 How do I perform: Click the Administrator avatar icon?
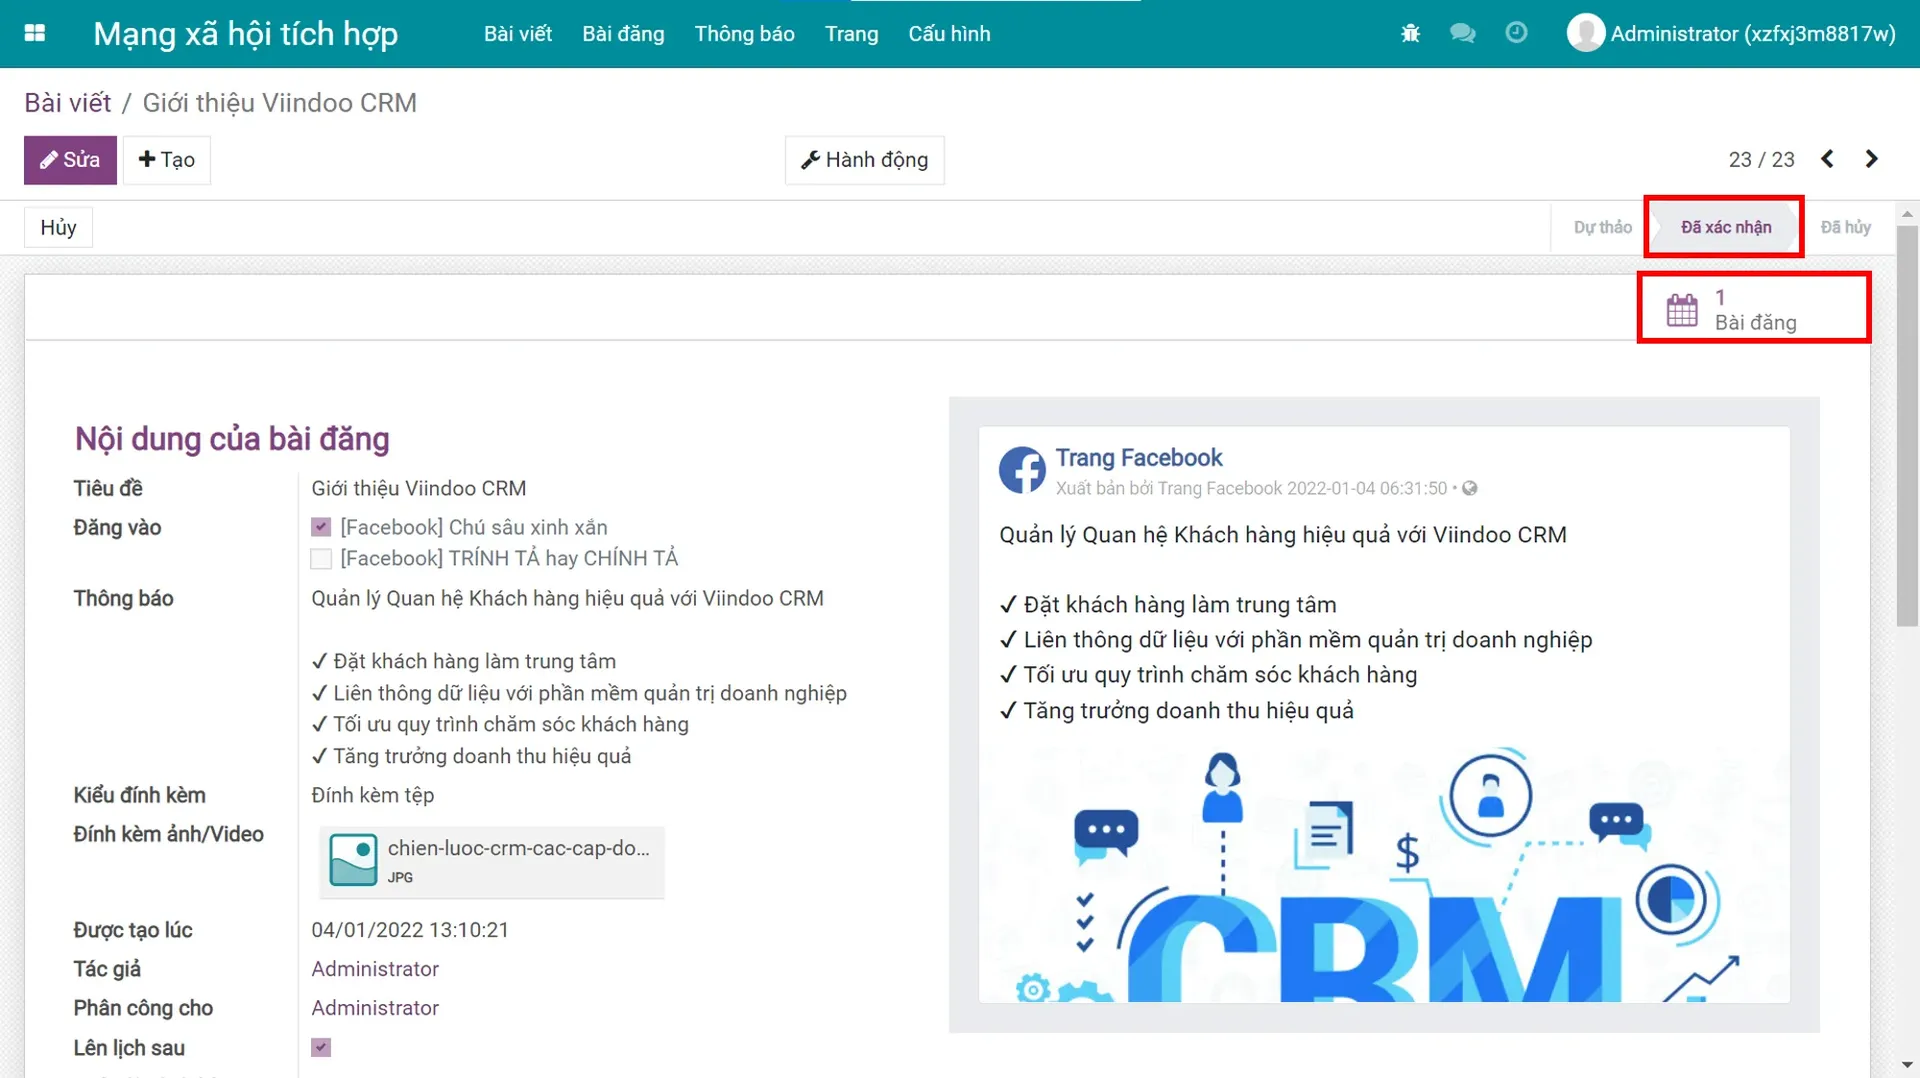tap(1585, 33)
